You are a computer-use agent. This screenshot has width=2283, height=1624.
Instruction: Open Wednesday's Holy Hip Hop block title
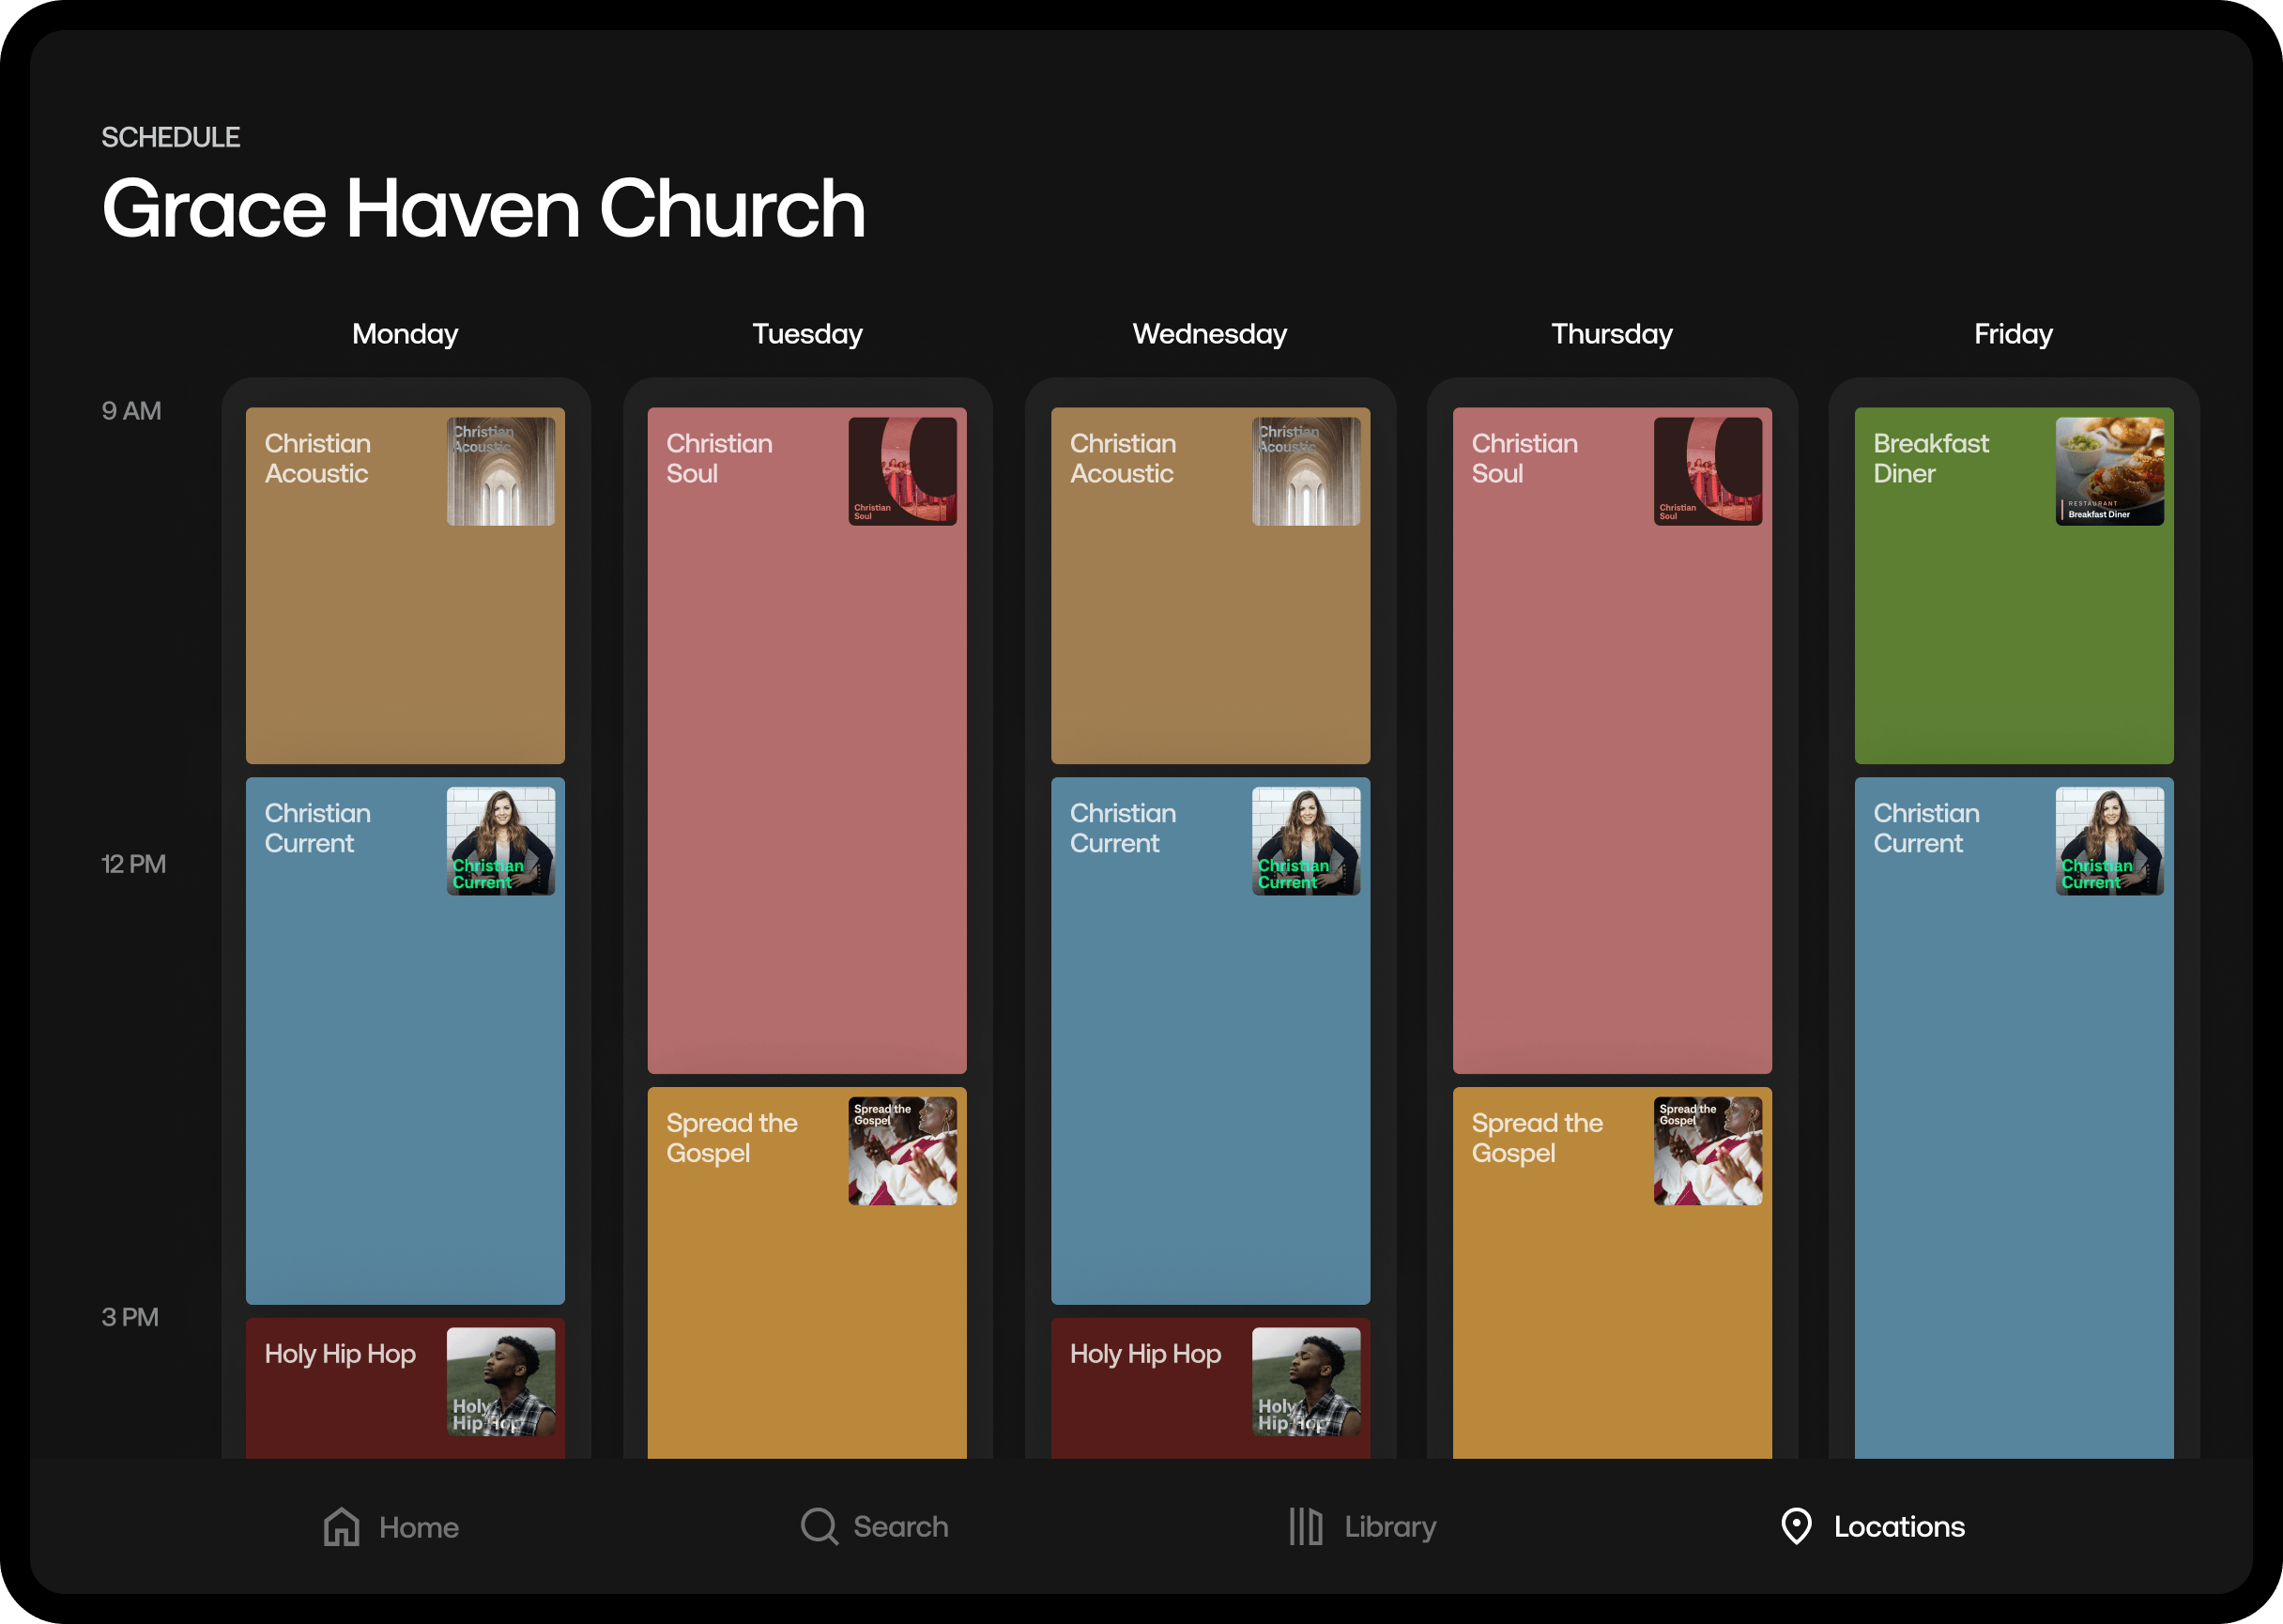tap(1145, 1354)
